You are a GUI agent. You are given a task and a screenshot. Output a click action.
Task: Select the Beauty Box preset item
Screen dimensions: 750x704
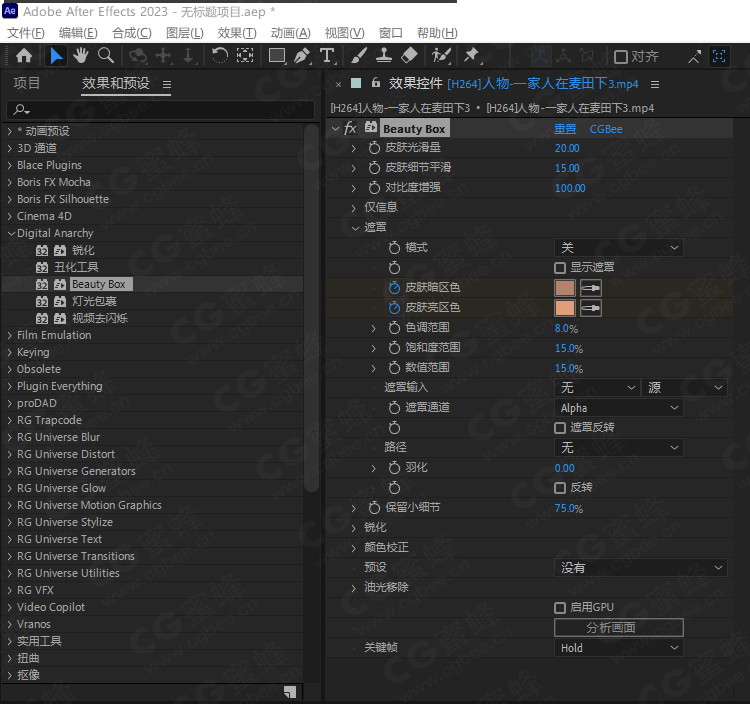pyautogui.click(x=99, y=285)
